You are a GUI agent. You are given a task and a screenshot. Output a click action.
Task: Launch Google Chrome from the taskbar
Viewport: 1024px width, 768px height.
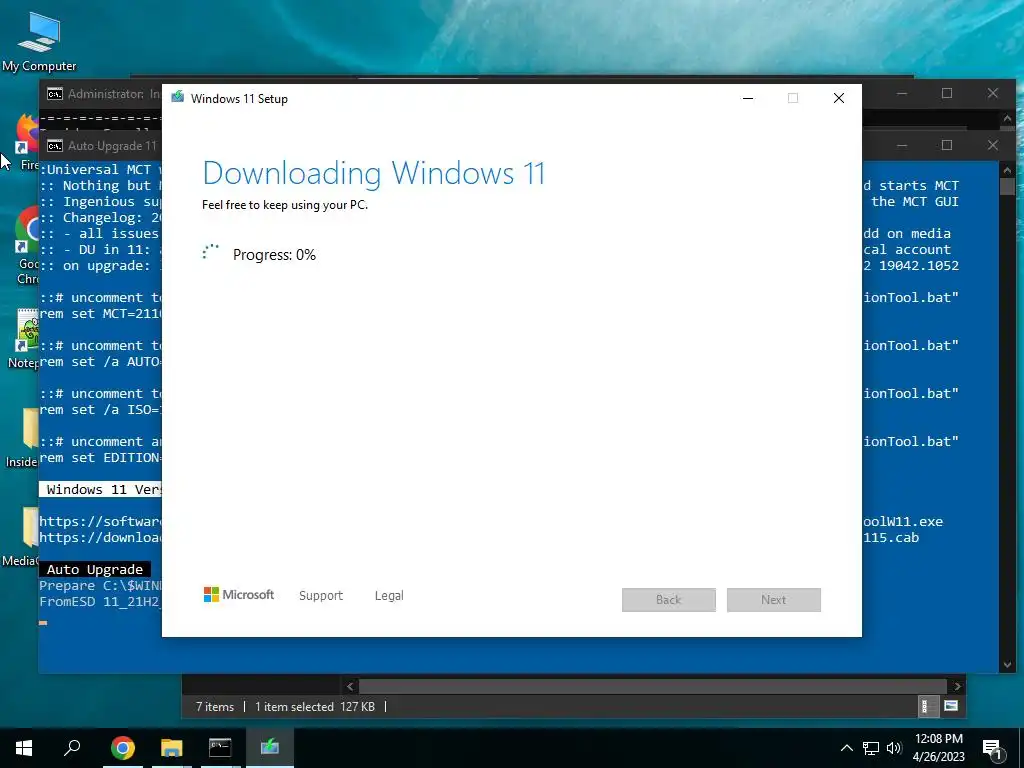pyautogui.click(x=122, y=748)
